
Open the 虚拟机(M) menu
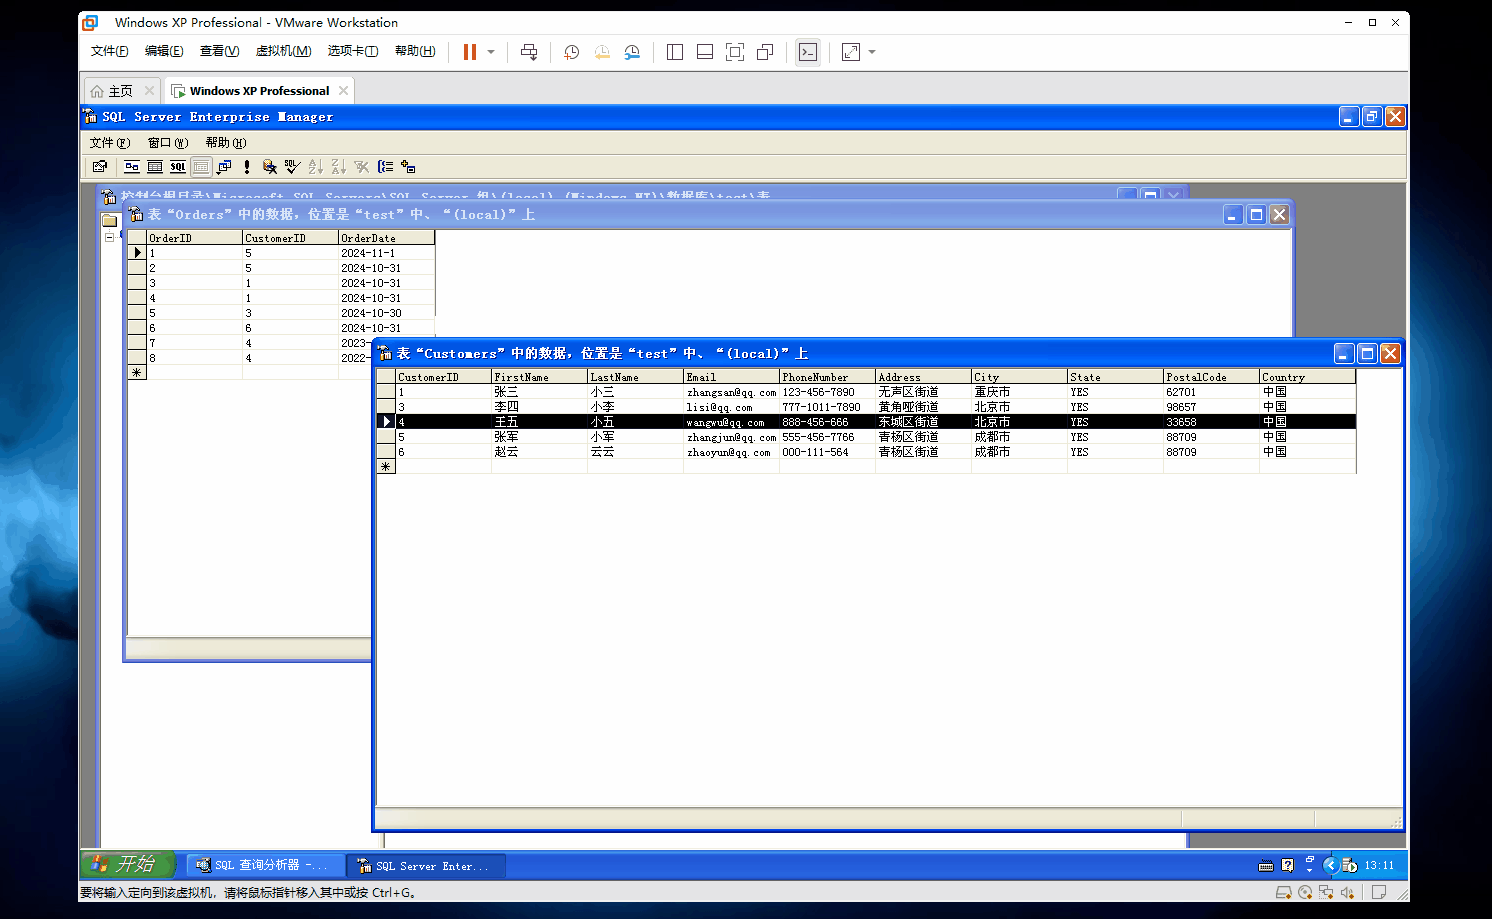click(283, 51)
